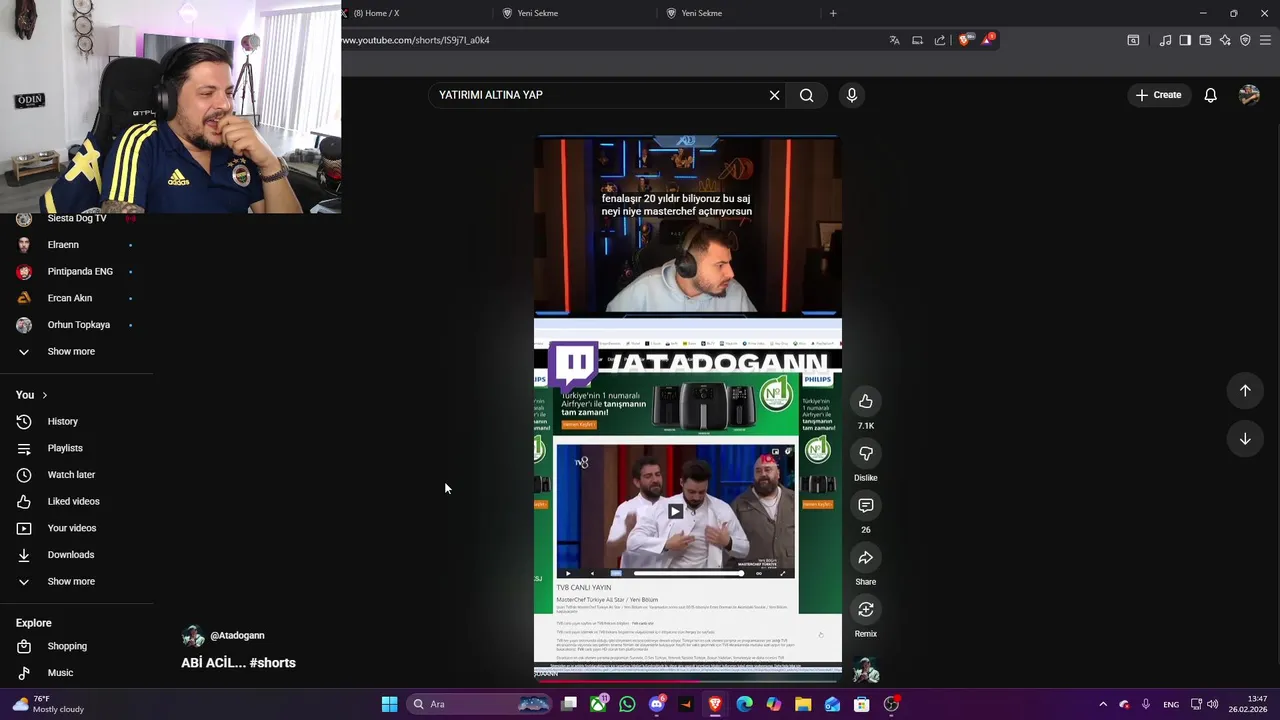Open Music under Explore
Viewport: 1280px width, 720px height.
coord(76,673)
